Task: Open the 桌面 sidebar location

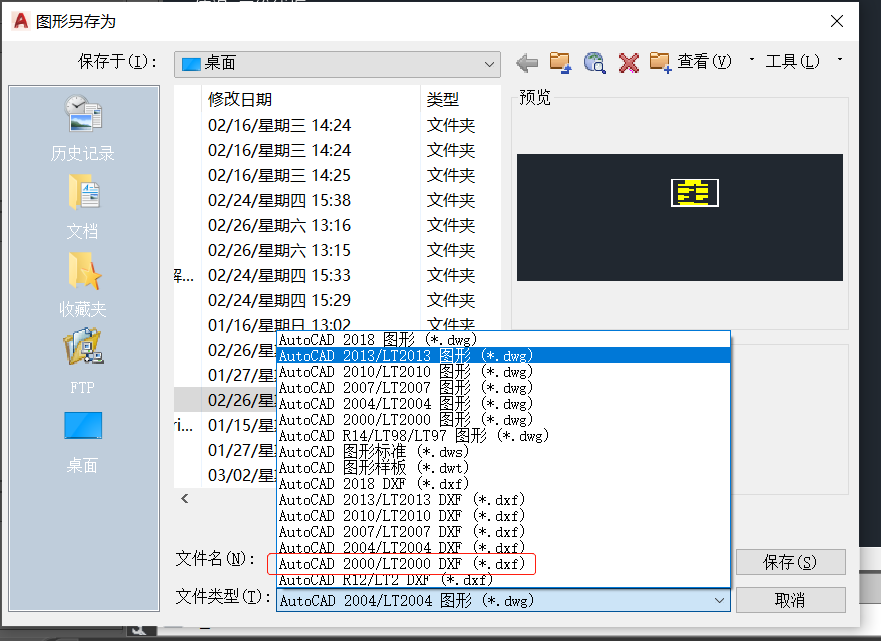Action: [x=83, y=443]
